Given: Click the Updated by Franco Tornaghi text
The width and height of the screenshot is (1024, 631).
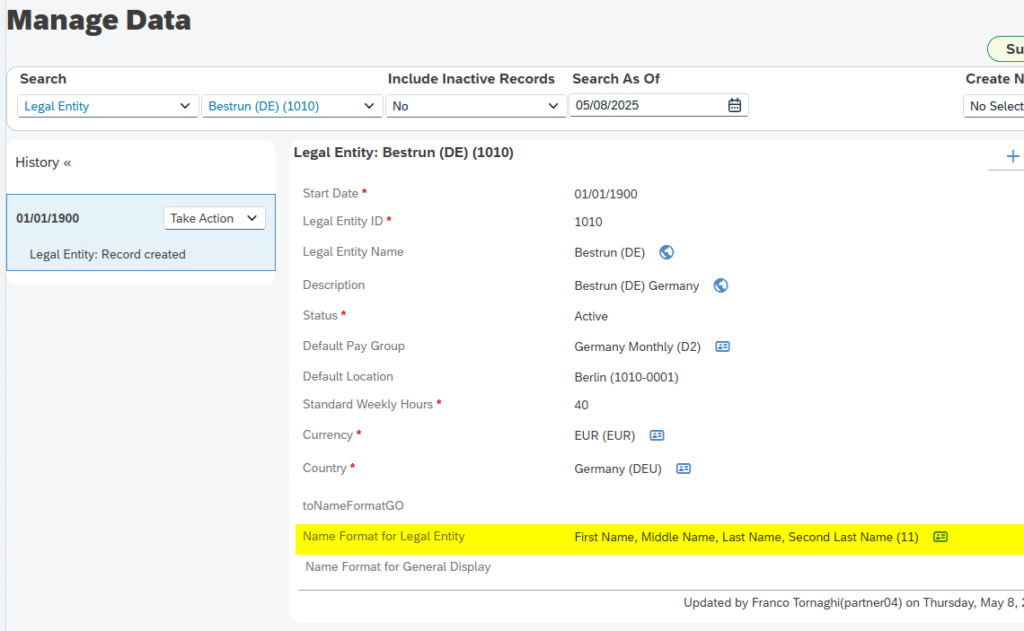Looking at the screenshot, I should tap(854, 603).
